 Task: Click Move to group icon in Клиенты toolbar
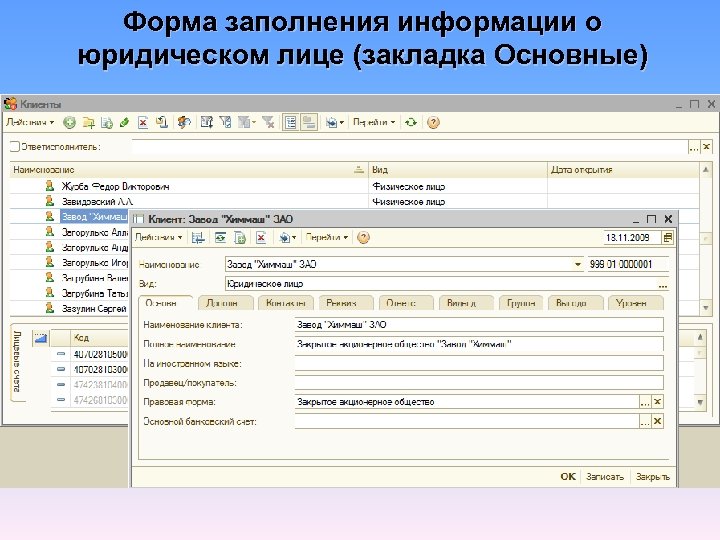162,123
